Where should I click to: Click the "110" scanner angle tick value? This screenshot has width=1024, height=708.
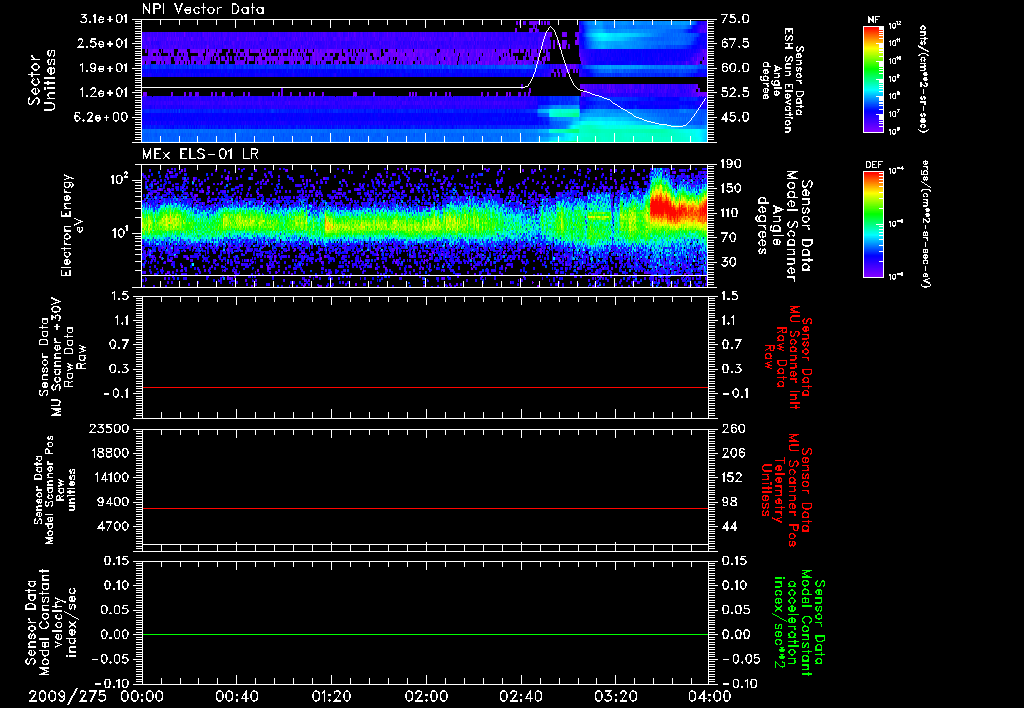coord(731,213)
